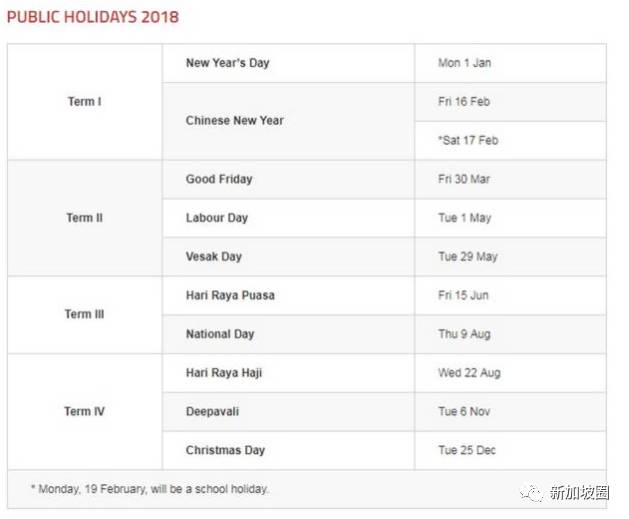Click the Mon 1 Jan date
Image resolution: width=629 pixels, height=519 pixels.
point(464,63)
